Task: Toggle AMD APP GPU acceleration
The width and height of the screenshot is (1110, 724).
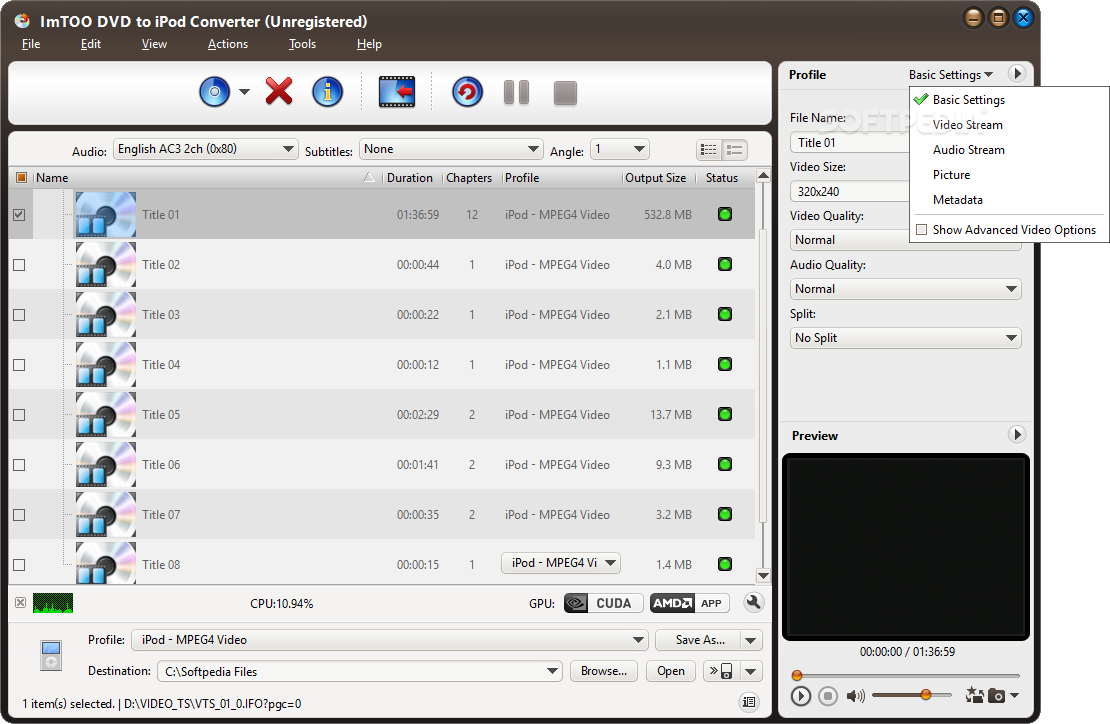Action: click(x=690, y=603)
